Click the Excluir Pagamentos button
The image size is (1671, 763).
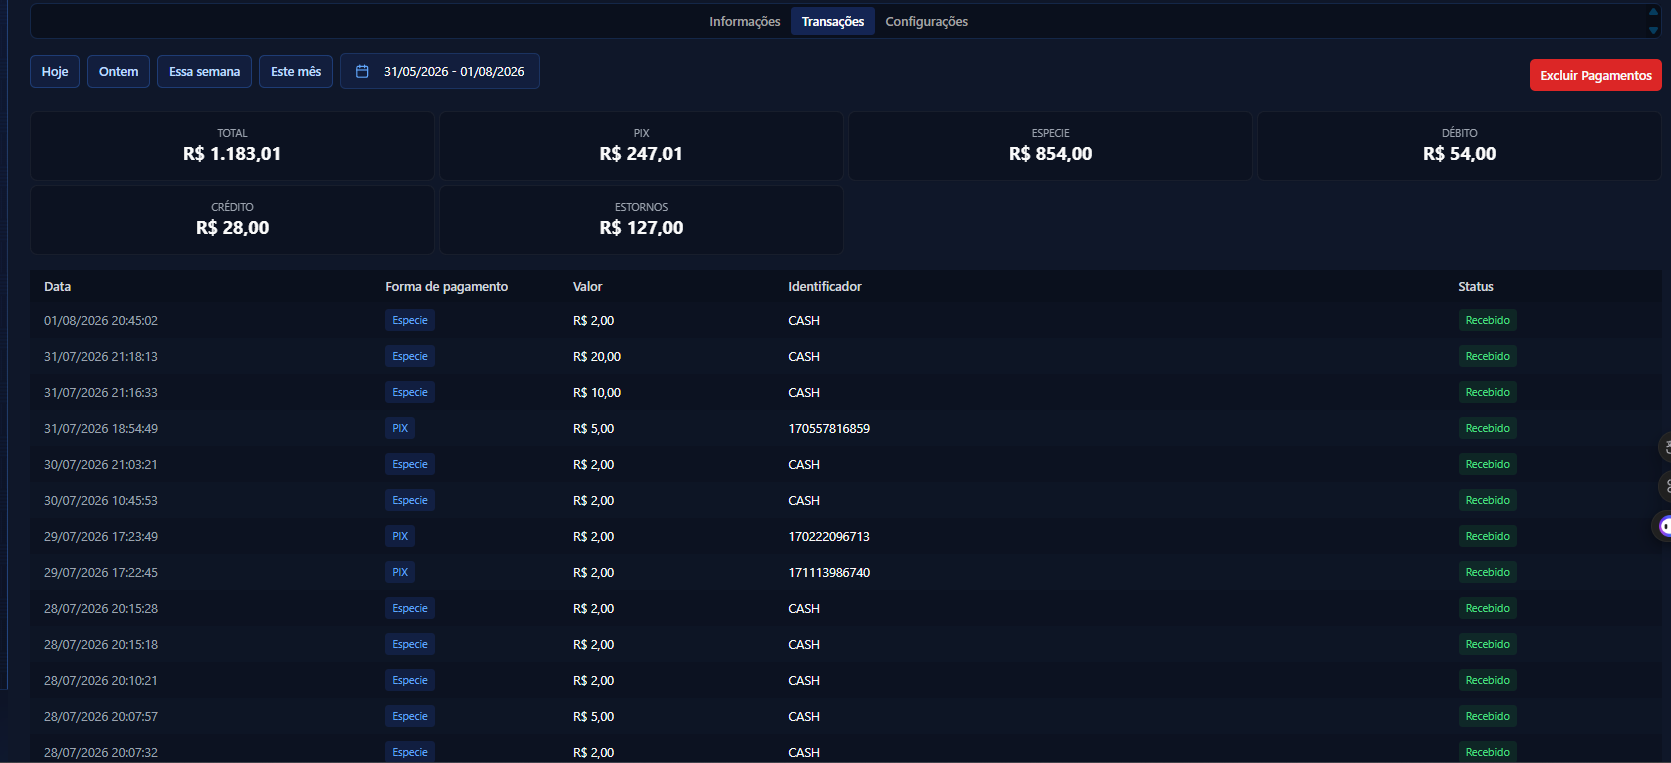[x=1596, y=75]
